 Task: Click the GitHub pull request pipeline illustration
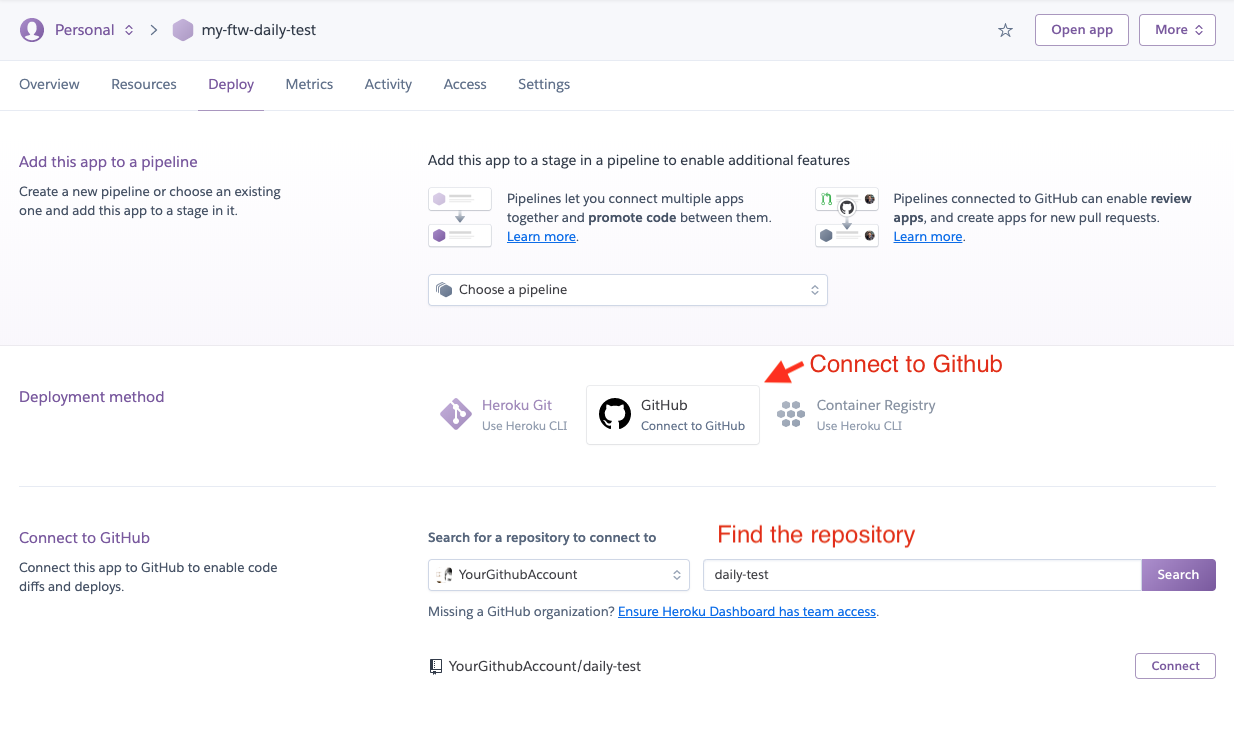tap(846, 216)
